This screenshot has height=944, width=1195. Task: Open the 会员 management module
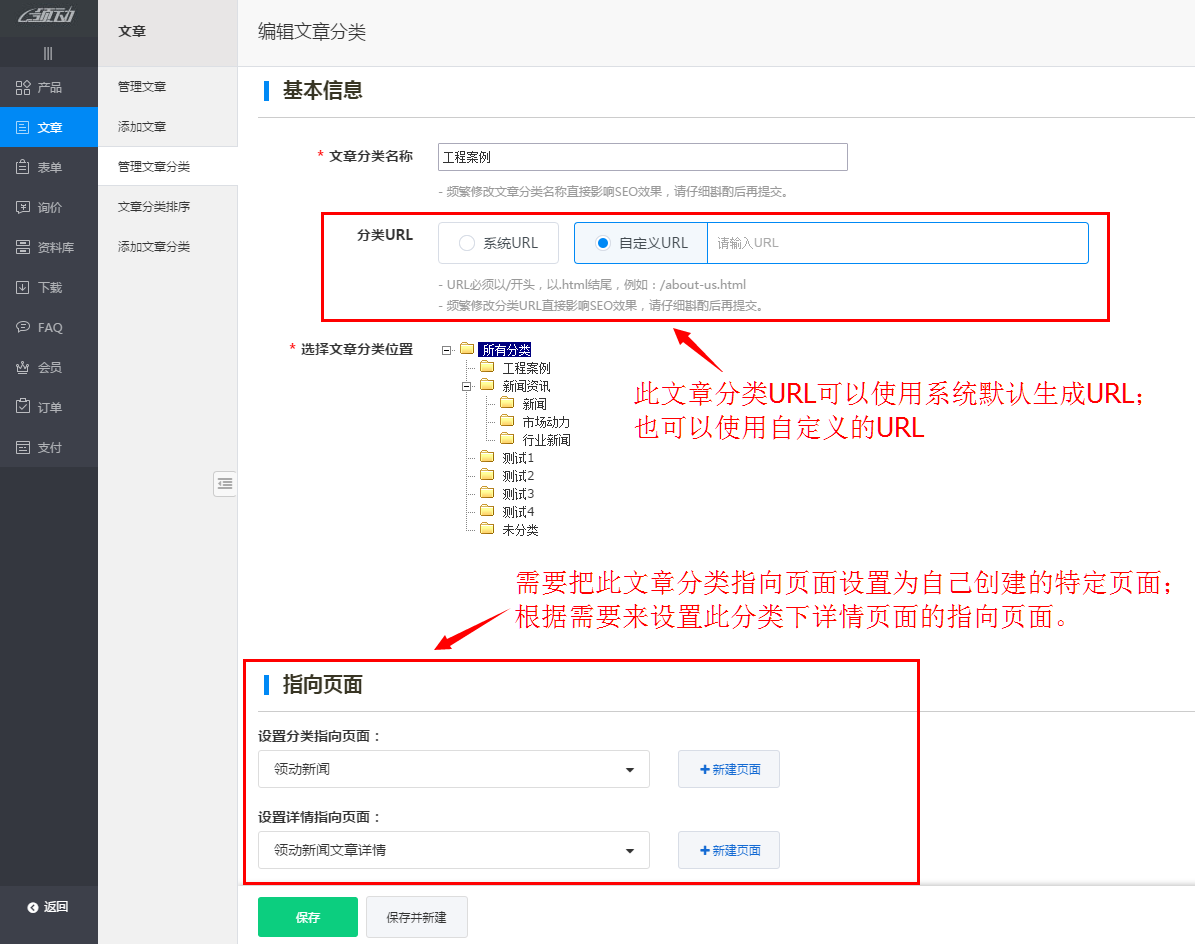coord(48,367)
